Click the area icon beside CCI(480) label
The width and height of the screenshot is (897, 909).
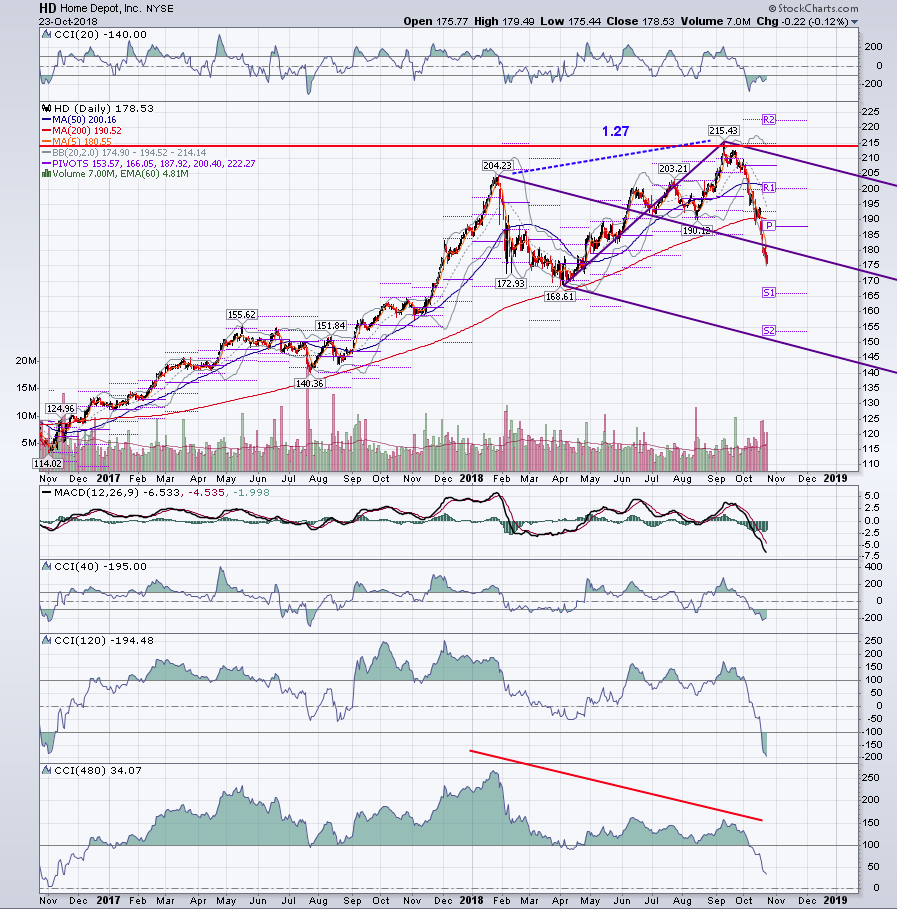(x=46, y=770)
